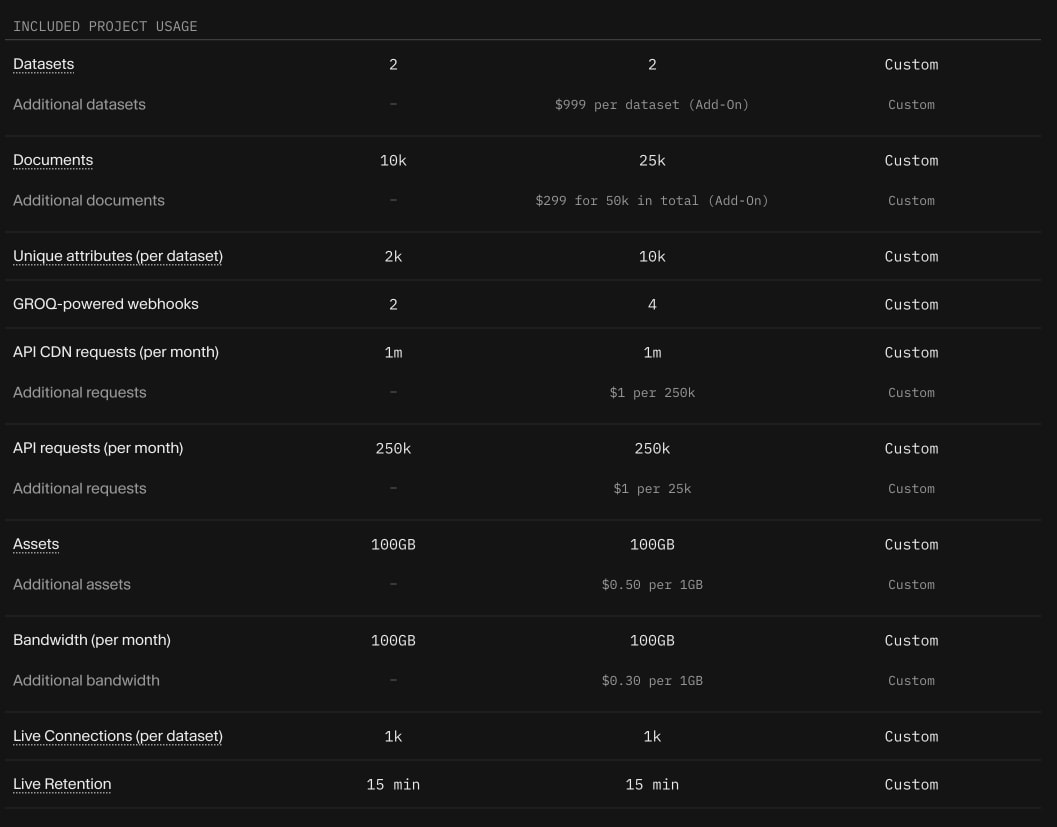Click the Additional datasets row label
This screenshot has width=1057, height=827.
pos(79,104)
